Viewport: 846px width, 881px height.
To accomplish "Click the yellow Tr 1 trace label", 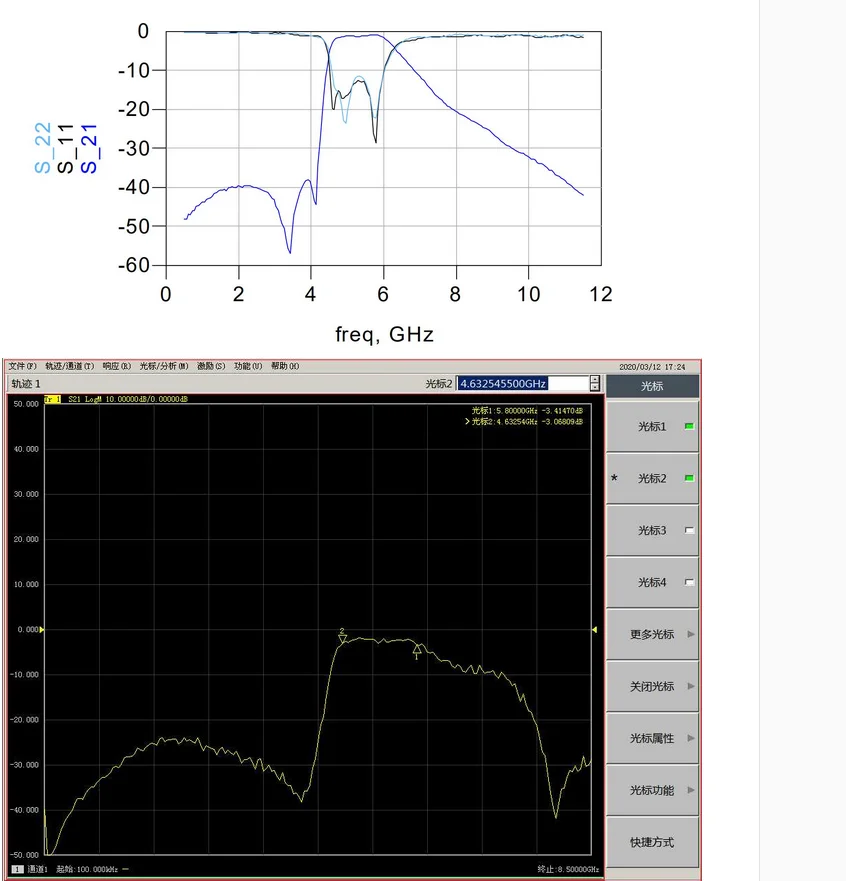I will pos(52,399).
